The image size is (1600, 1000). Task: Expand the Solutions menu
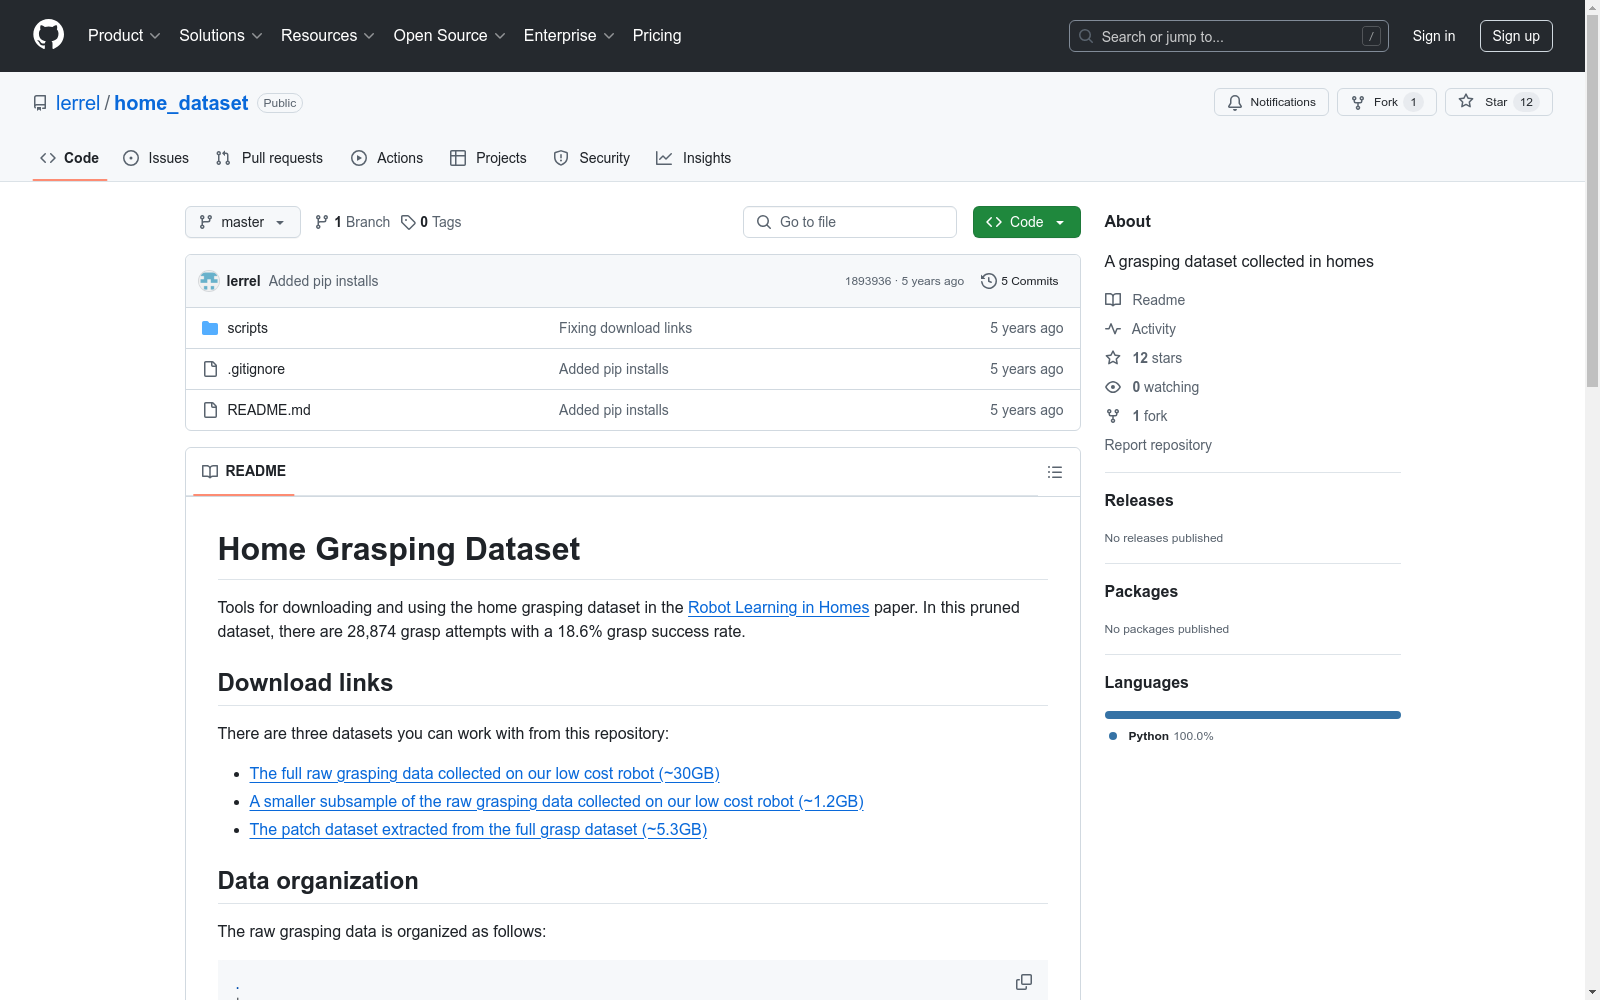pos(221,35)
